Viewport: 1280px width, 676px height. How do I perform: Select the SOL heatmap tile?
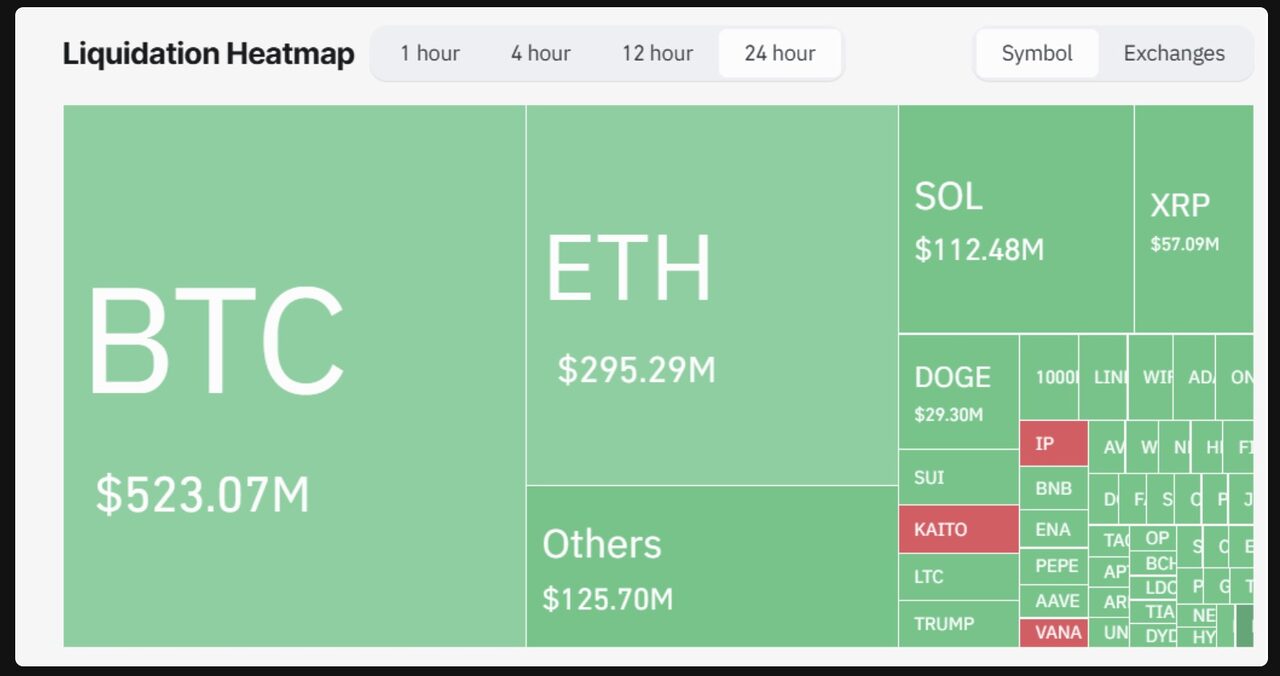1015,219
